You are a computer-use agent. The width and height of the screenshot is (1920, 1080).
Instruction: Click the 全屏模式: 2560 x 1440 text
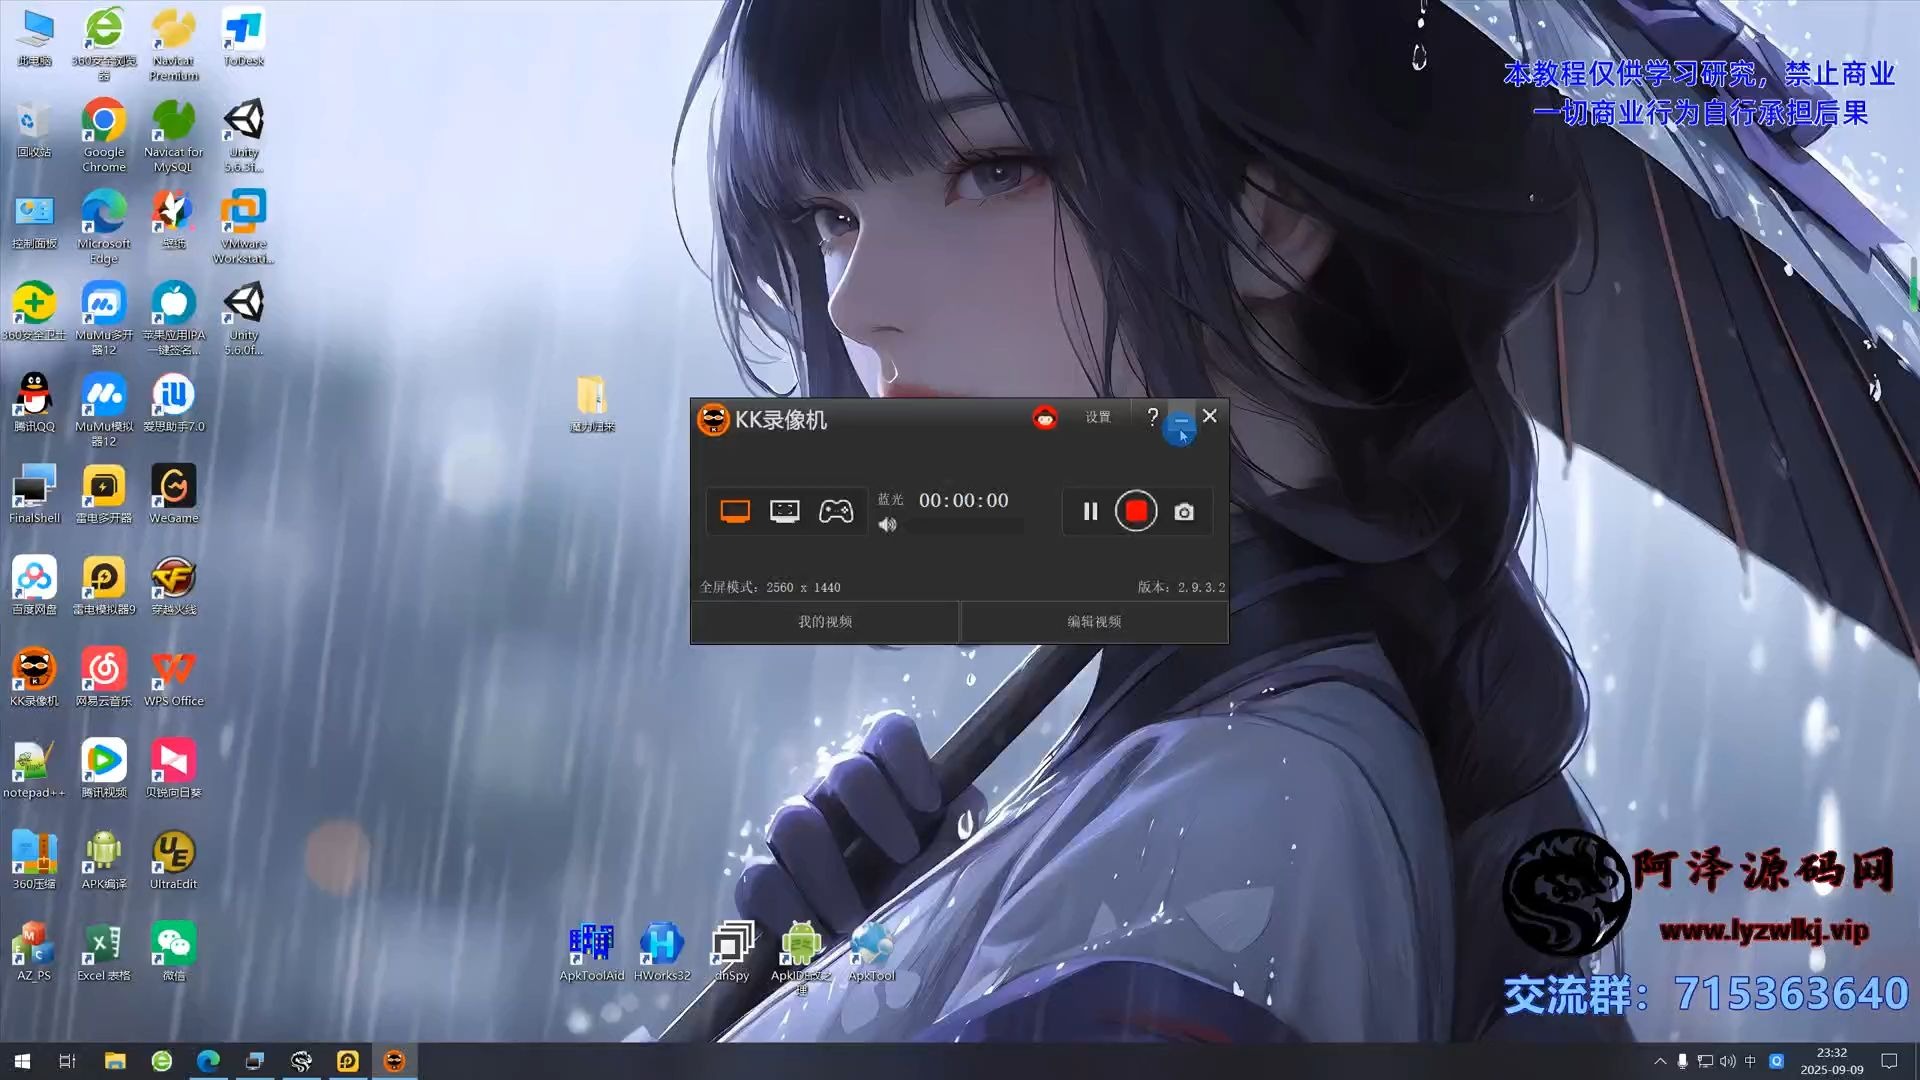tap(770, 587)
